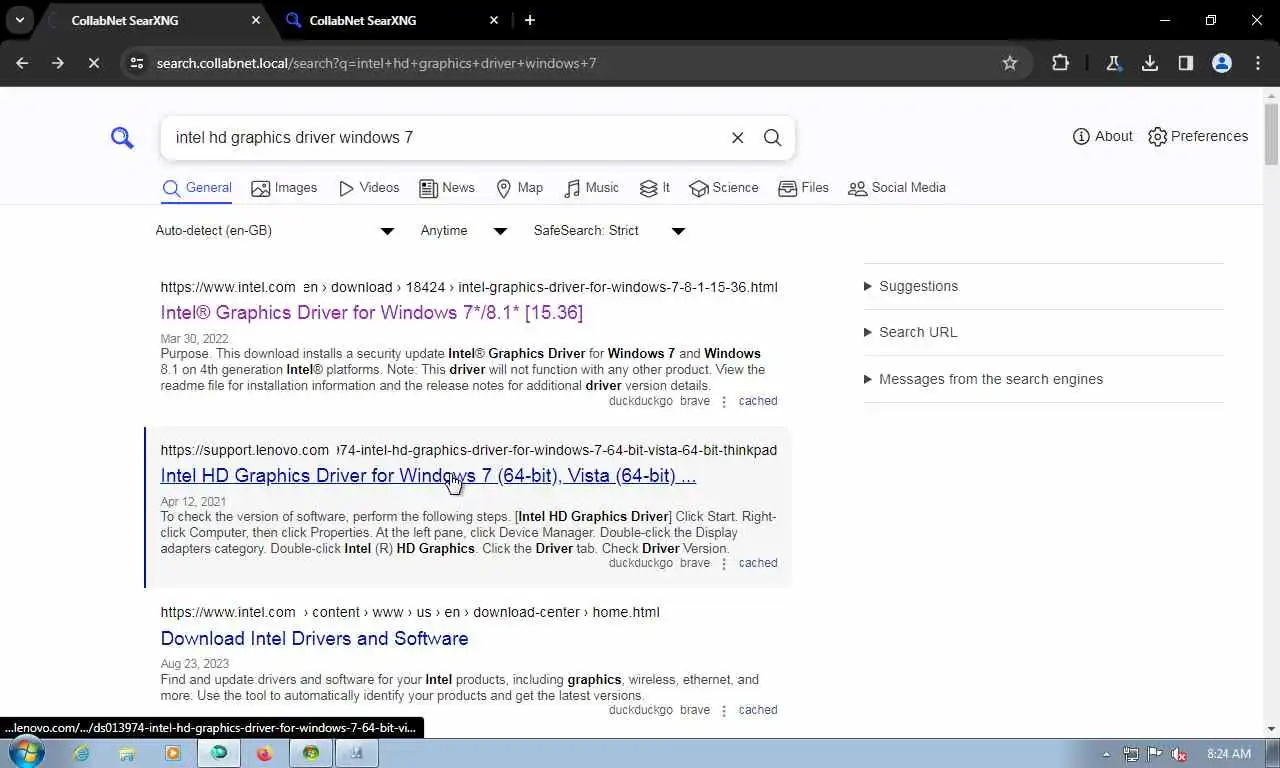1280x768 pixels.
Task: Open Firefox from the taskbar
Action: [x=264, y=754]
